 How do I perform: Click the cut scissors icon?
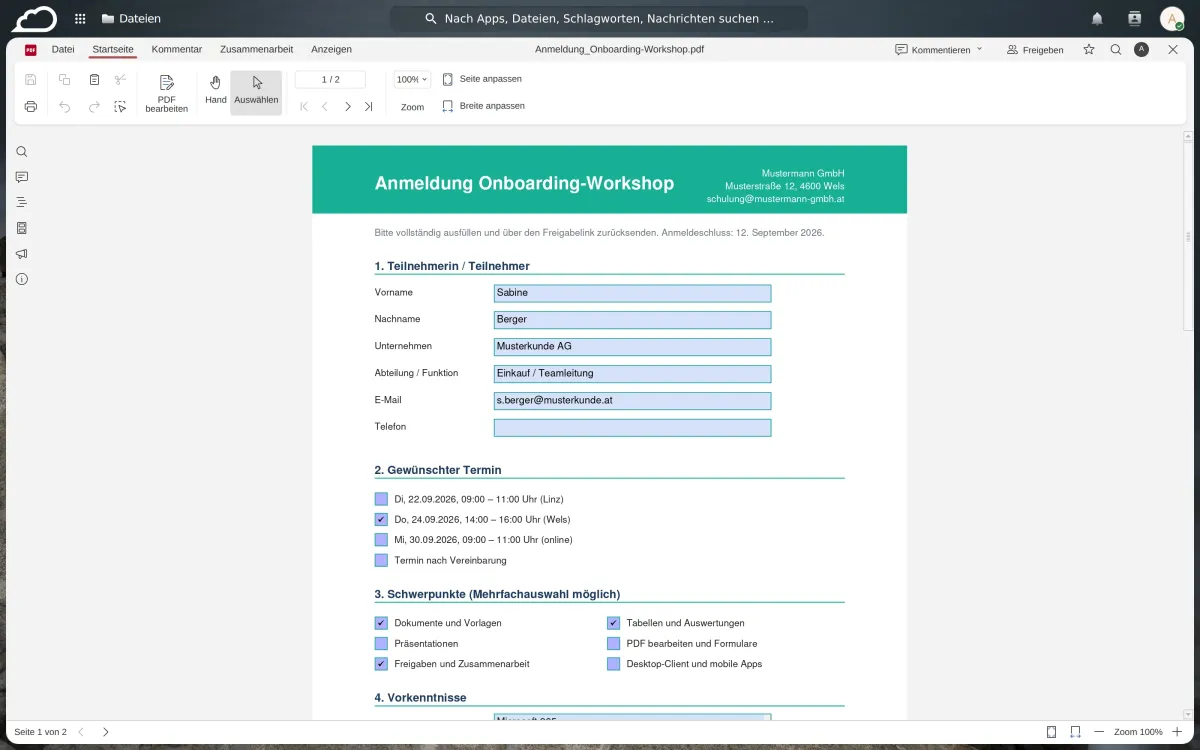click(x=120, y=80)
